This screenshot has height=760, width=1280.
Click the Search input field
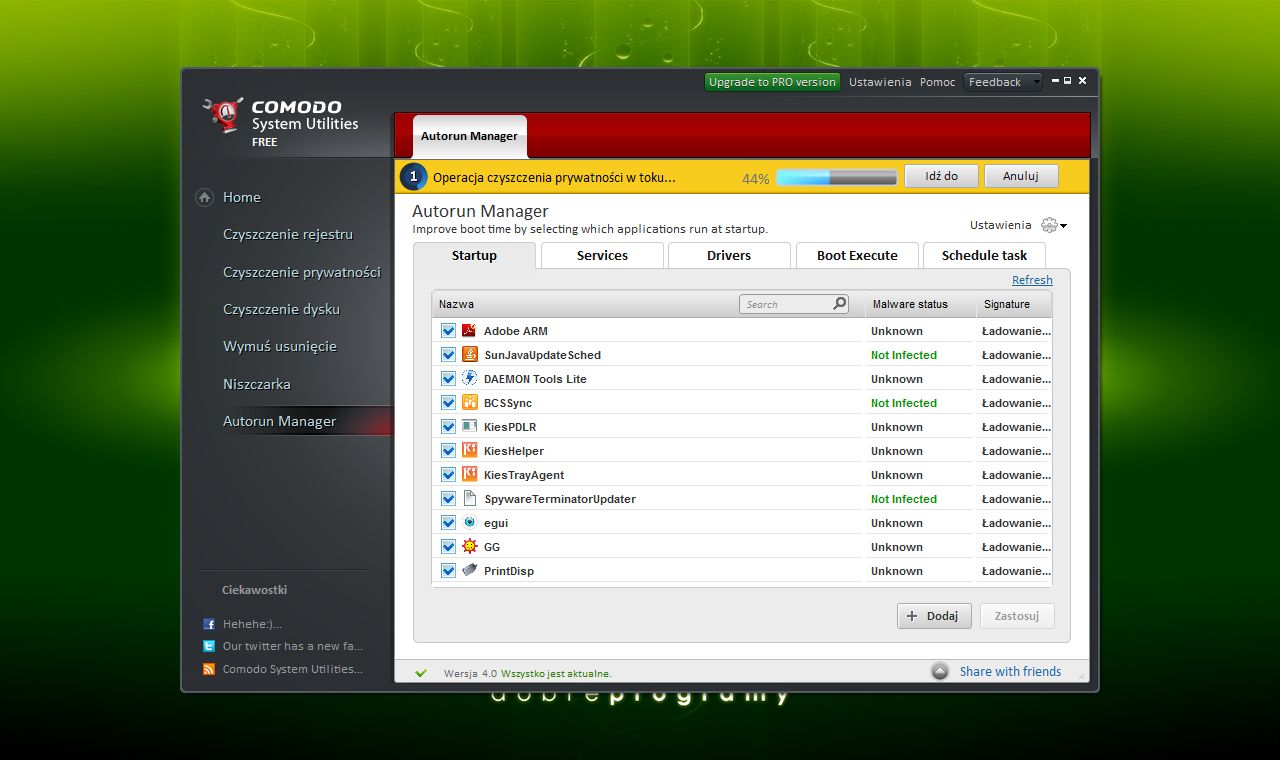(795, 304)
